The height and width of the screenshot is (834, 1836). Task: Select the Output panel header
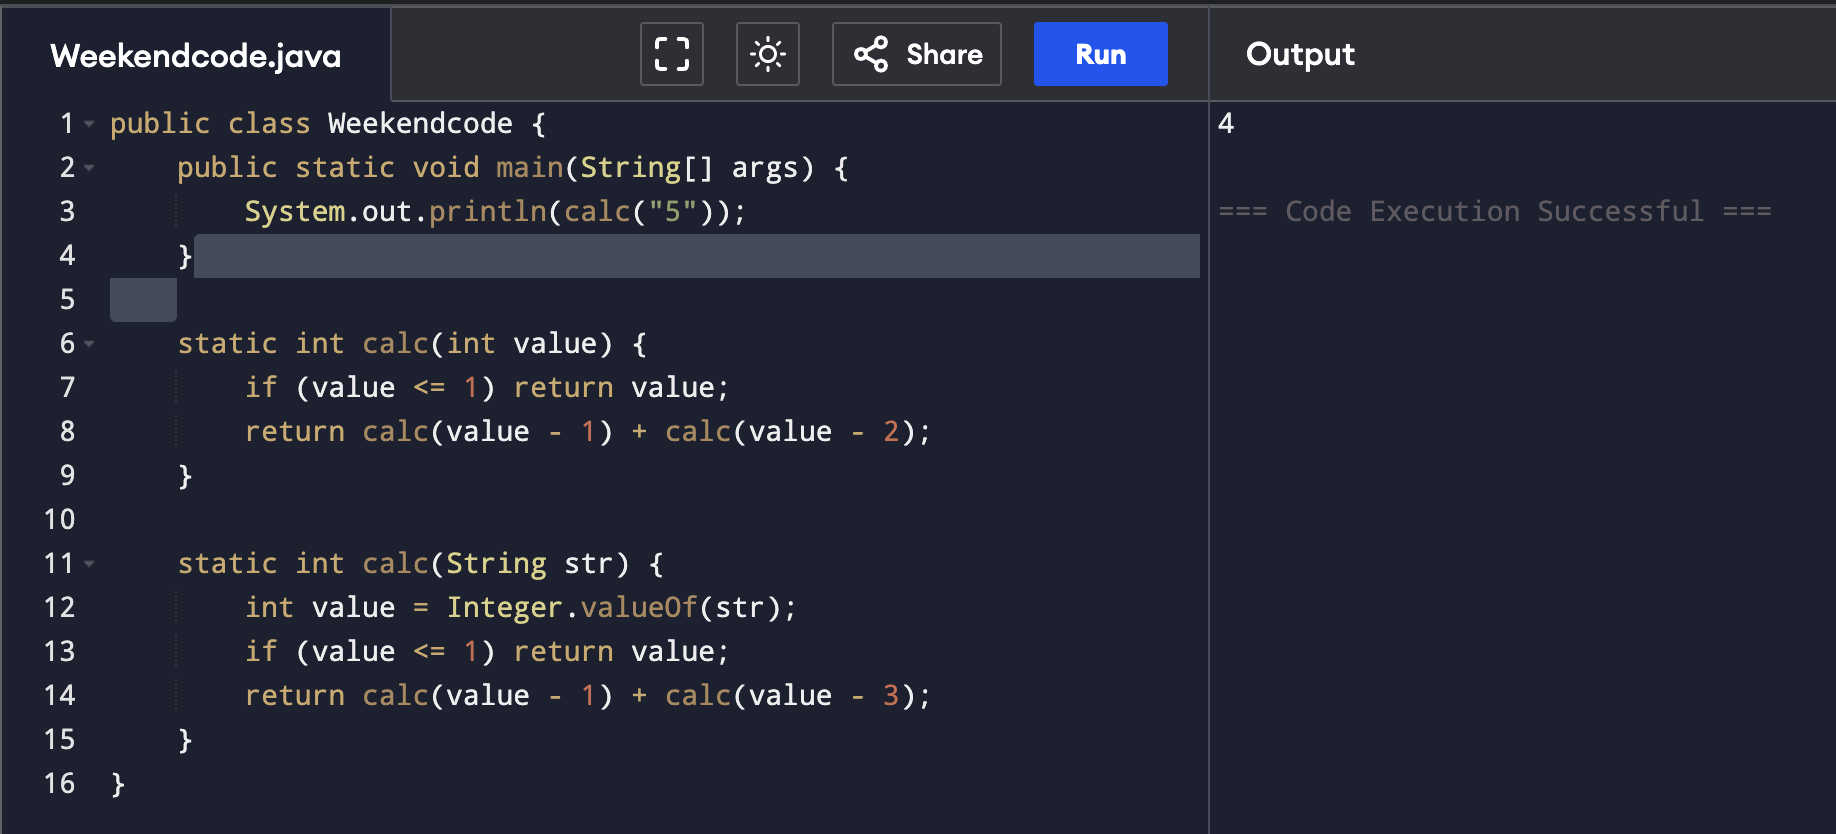tap(1300, 54)
